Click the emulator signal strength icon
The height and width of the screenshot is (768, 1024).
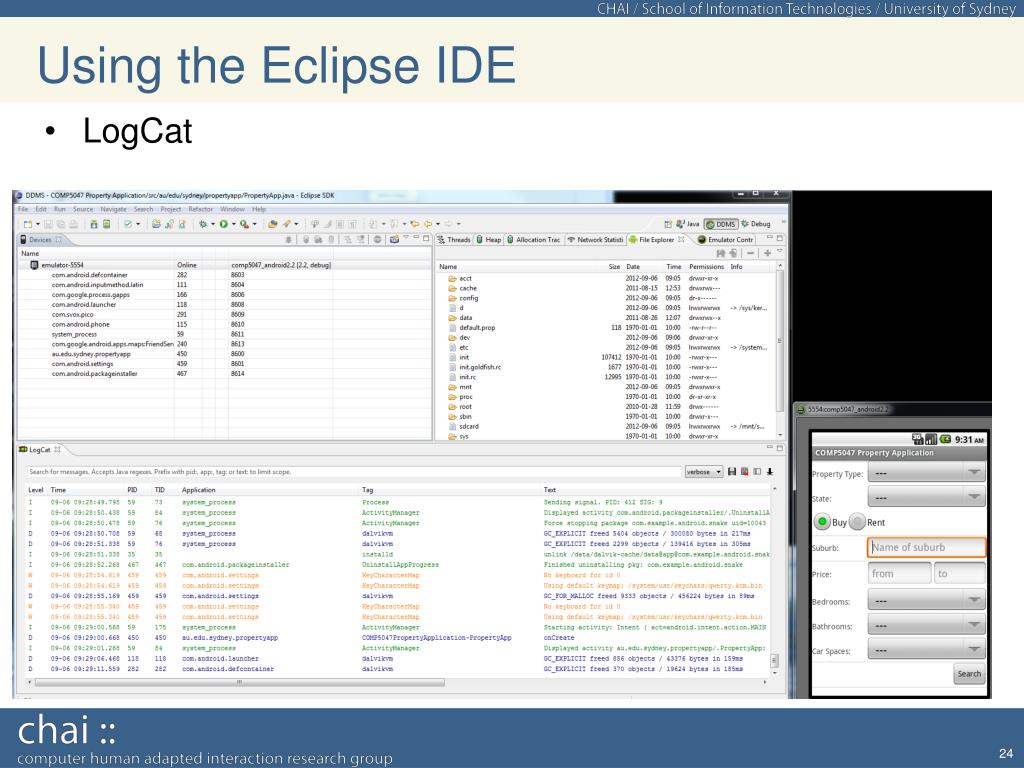click(x=931, y=440)
